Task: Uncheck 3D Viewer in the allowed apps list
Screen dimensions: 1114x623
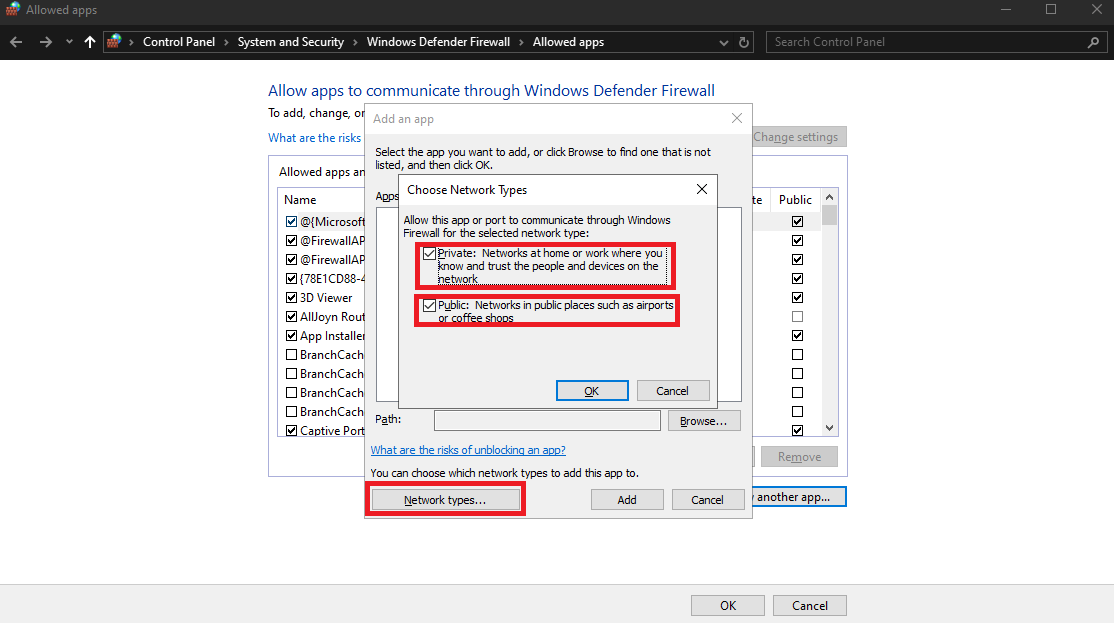Action: 289,297
